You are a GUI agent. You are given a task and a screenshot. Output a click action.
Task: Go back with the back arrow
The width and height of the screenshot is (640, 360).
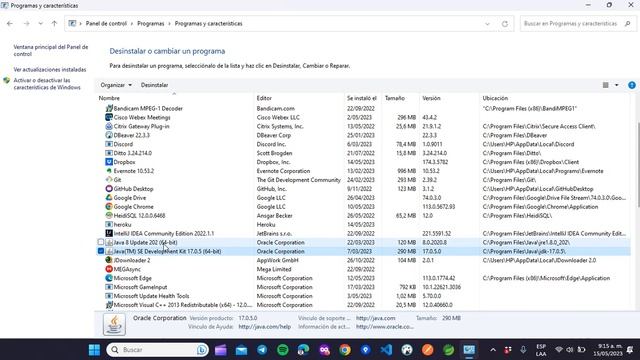pyautogui.click(x=10, y=24)
